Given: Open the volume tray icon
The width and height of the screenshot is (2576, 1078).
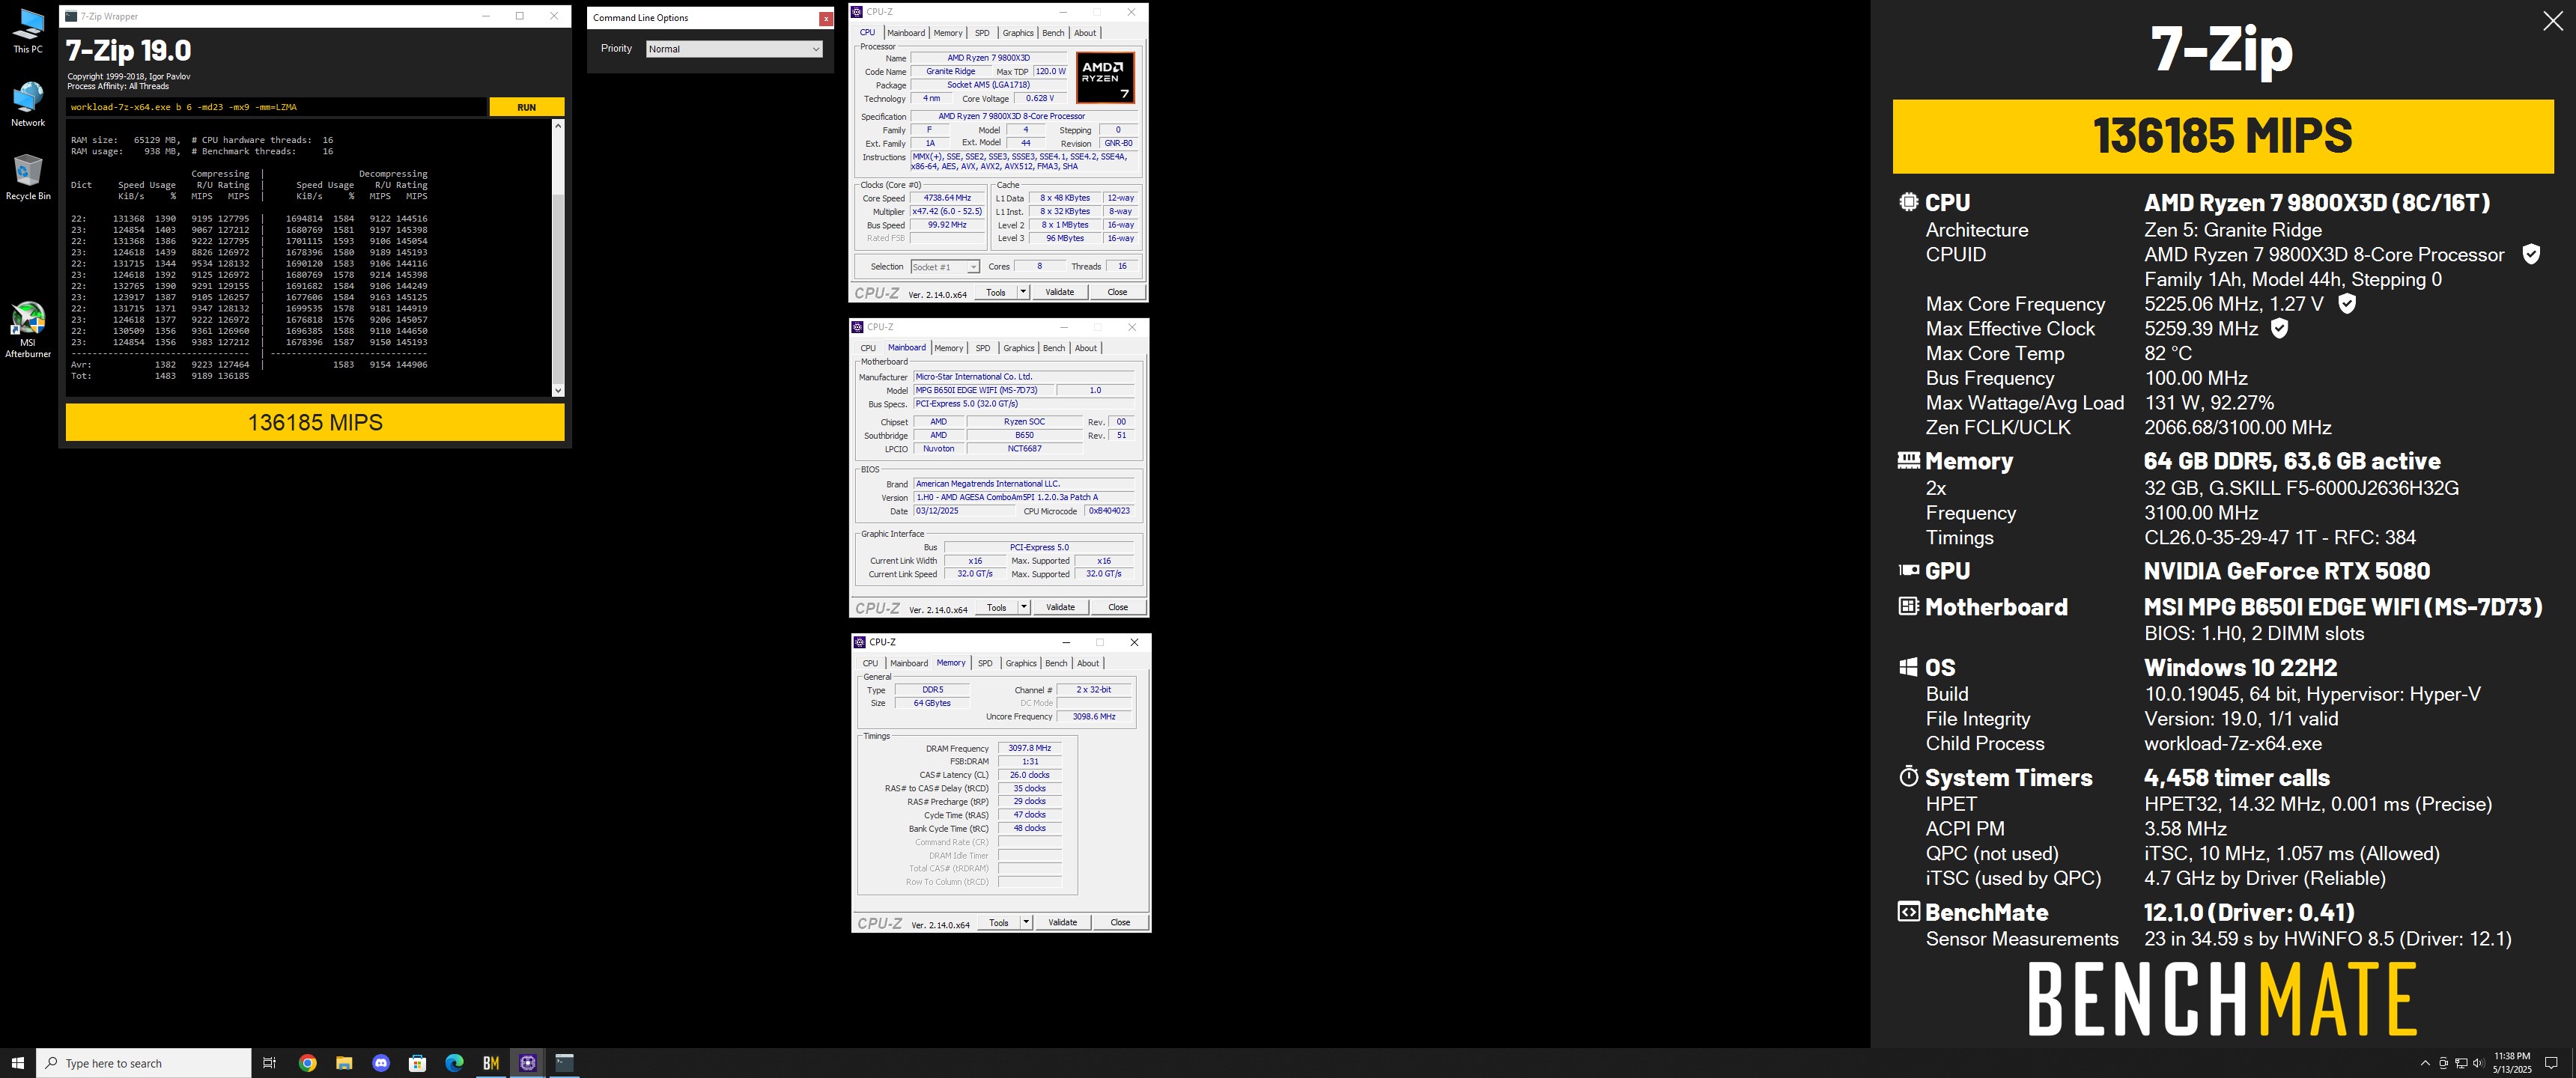Looking at the screenshot, I should [2478, 1063].
